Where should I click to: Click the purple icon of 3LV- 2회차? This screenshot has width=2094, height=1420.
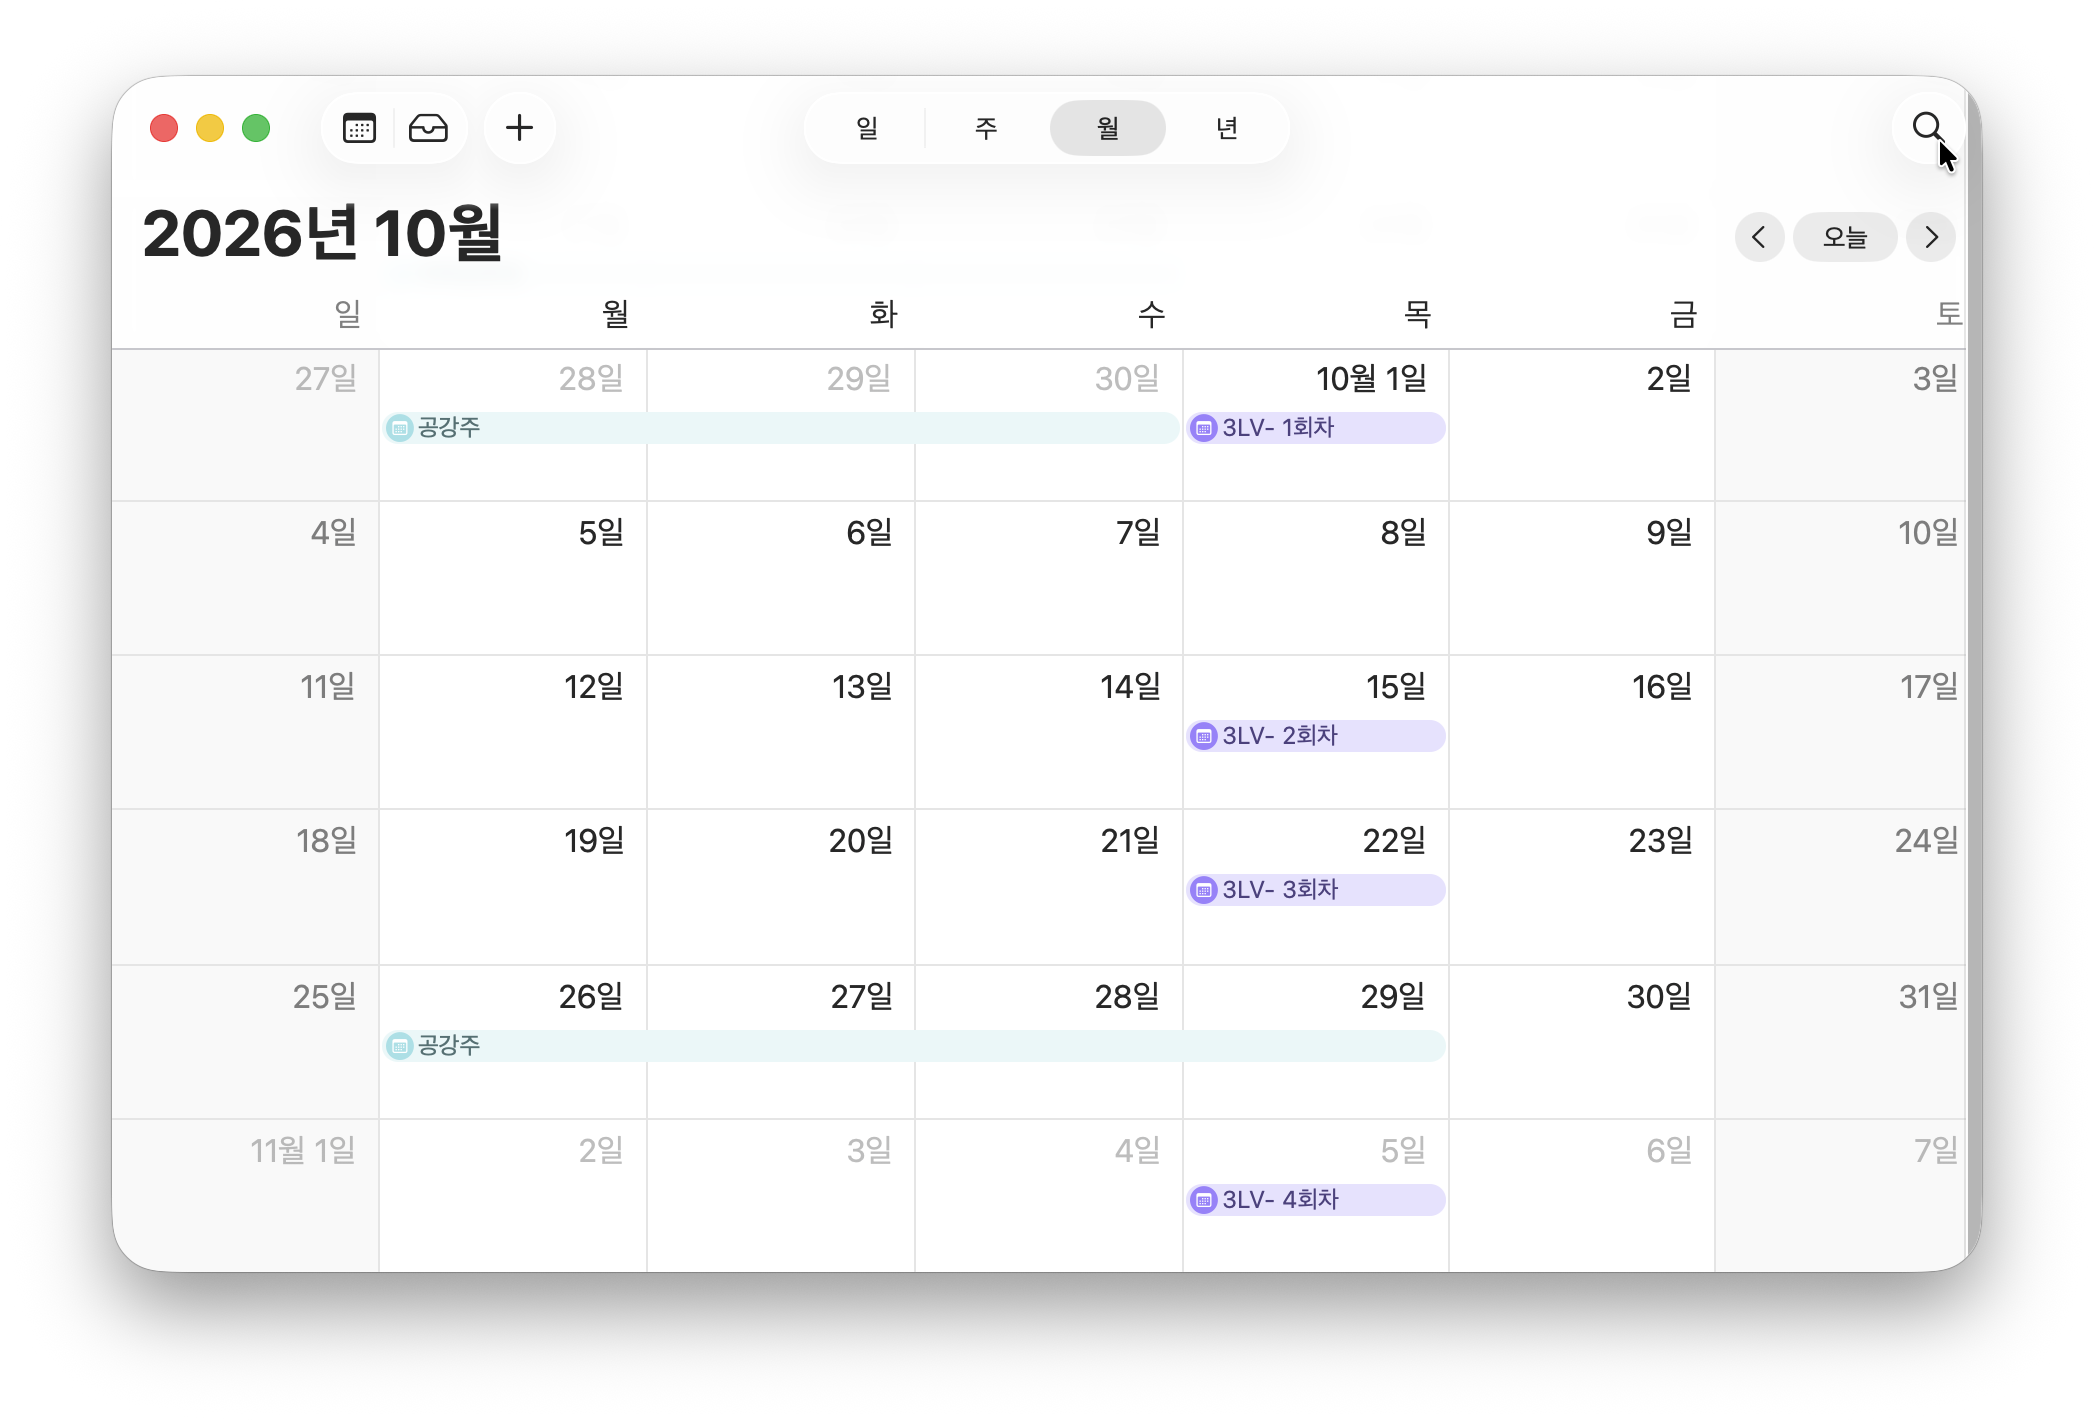click(x=1204, y=736)
